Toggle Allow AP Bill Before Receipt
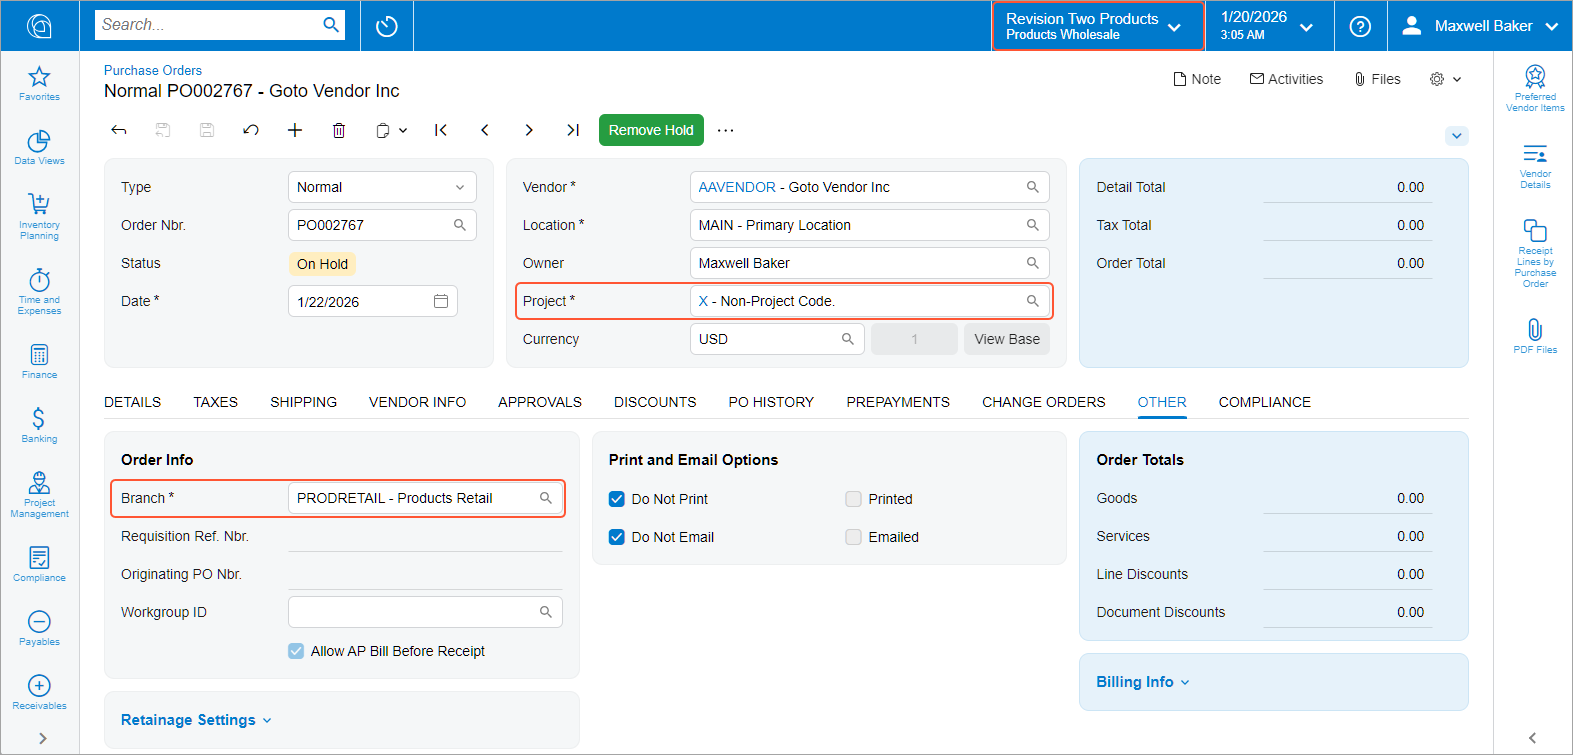Image resolution: width=1573 pixels, height=755 pixels. click(296, 651)
